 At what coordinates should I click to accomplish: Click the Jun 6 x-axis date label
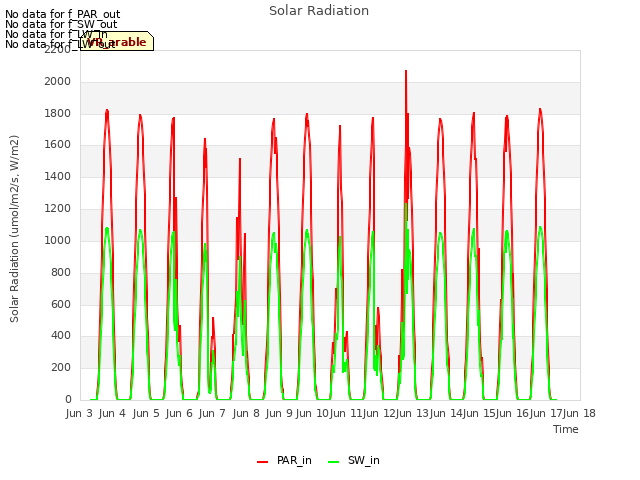[179, 413]
